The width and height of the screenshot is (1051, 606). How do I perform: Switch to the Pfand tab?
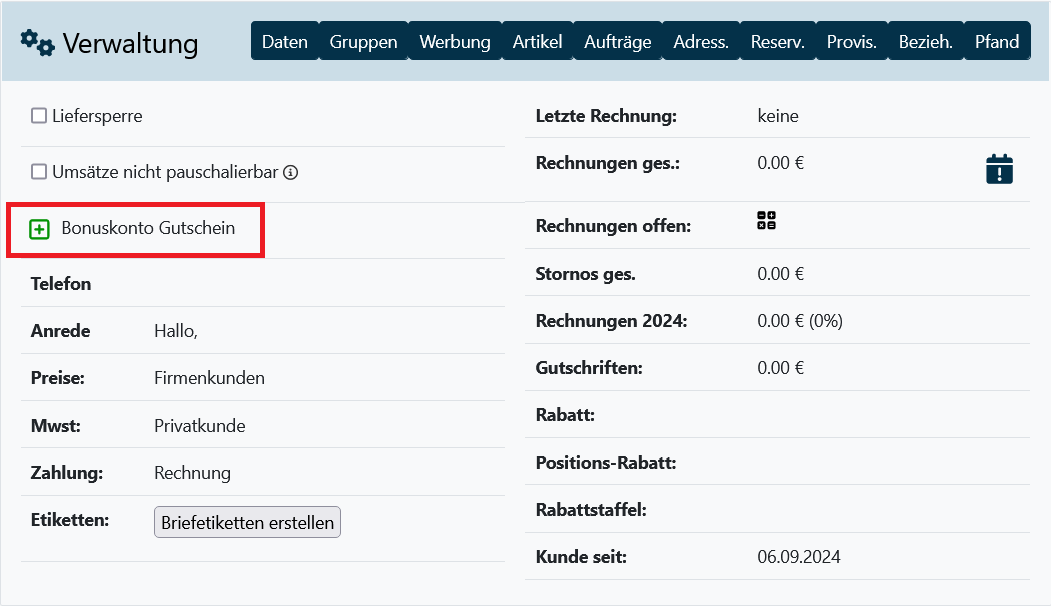tap(998, 42)
